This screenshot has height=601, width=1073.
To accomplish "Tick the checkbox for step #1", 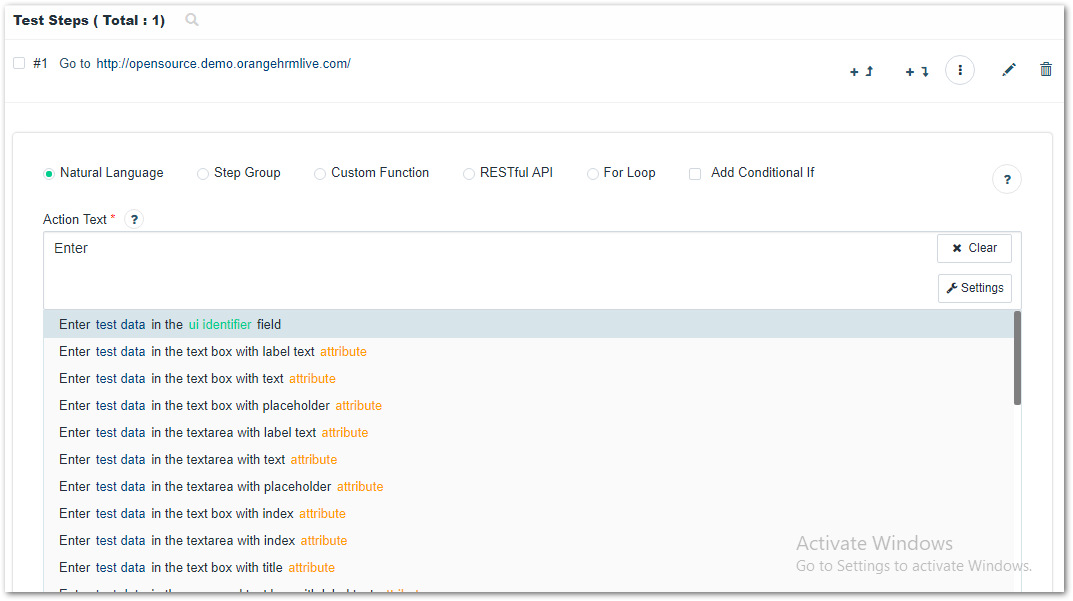I will pyautogui.click(x=19, y=63).
